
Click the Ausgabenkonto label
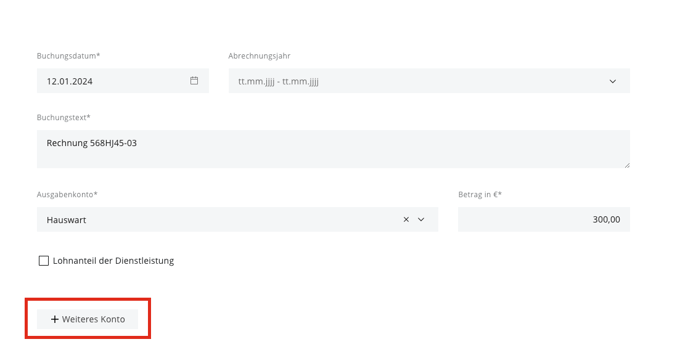67,194
